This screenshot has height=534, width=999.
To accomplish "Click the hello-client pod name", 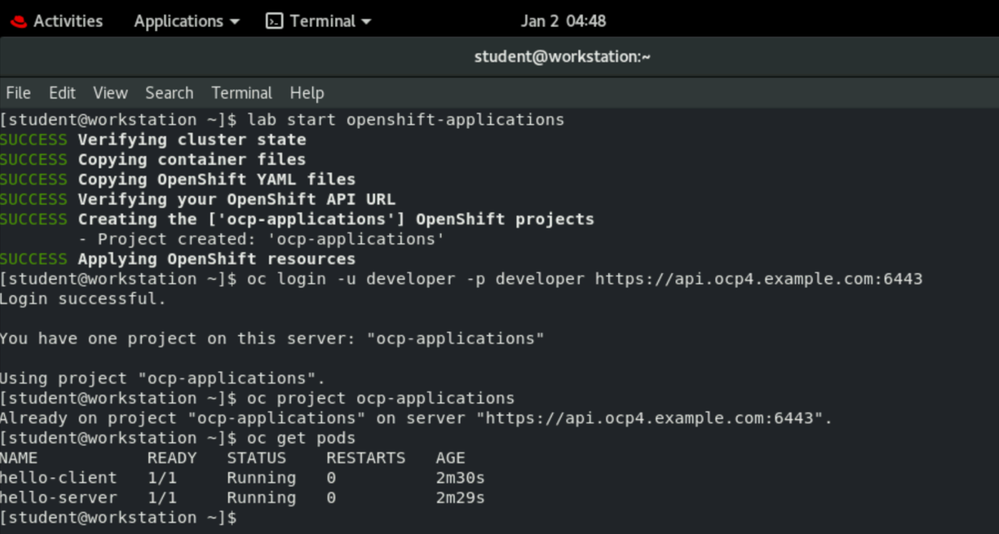I will (x=58, y=478).
